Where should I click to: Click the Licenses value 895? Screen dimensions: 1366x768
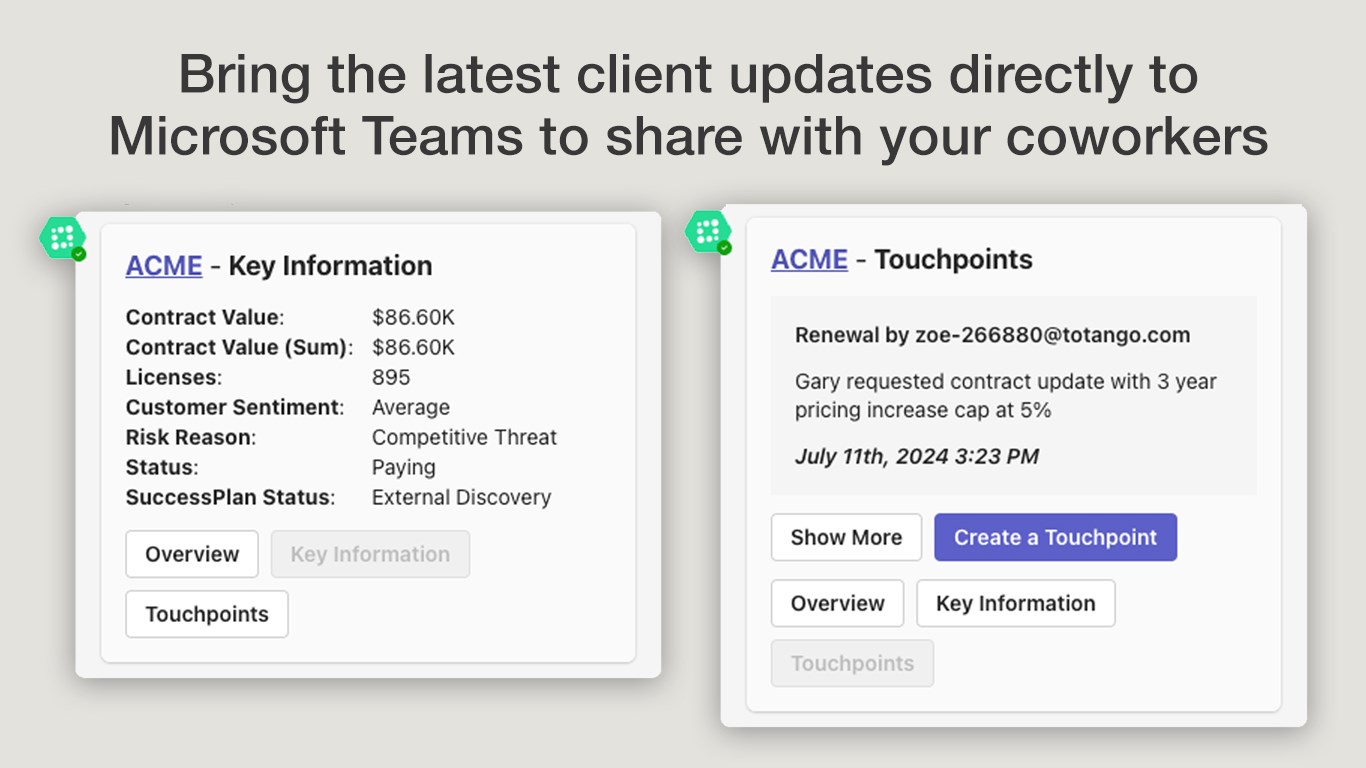[391, 377]
